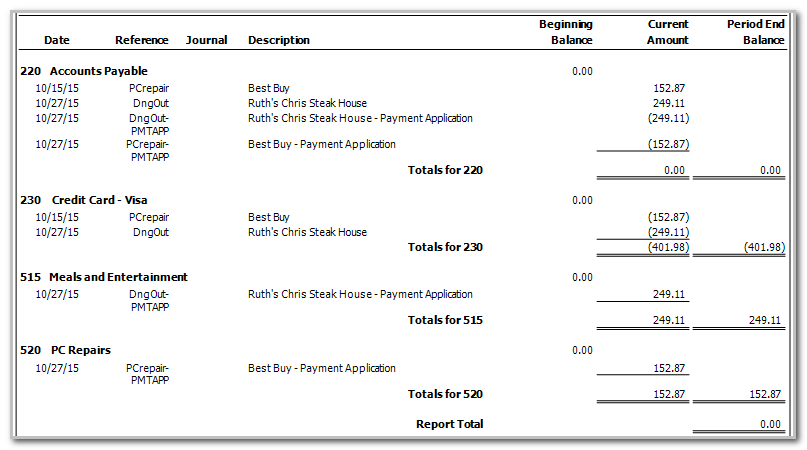Image resolution: width=807 pixels, height=450 pixels.
Task: Open the Ruth's Chris entry under Meals and Entertainment
Action: [360, 294]
